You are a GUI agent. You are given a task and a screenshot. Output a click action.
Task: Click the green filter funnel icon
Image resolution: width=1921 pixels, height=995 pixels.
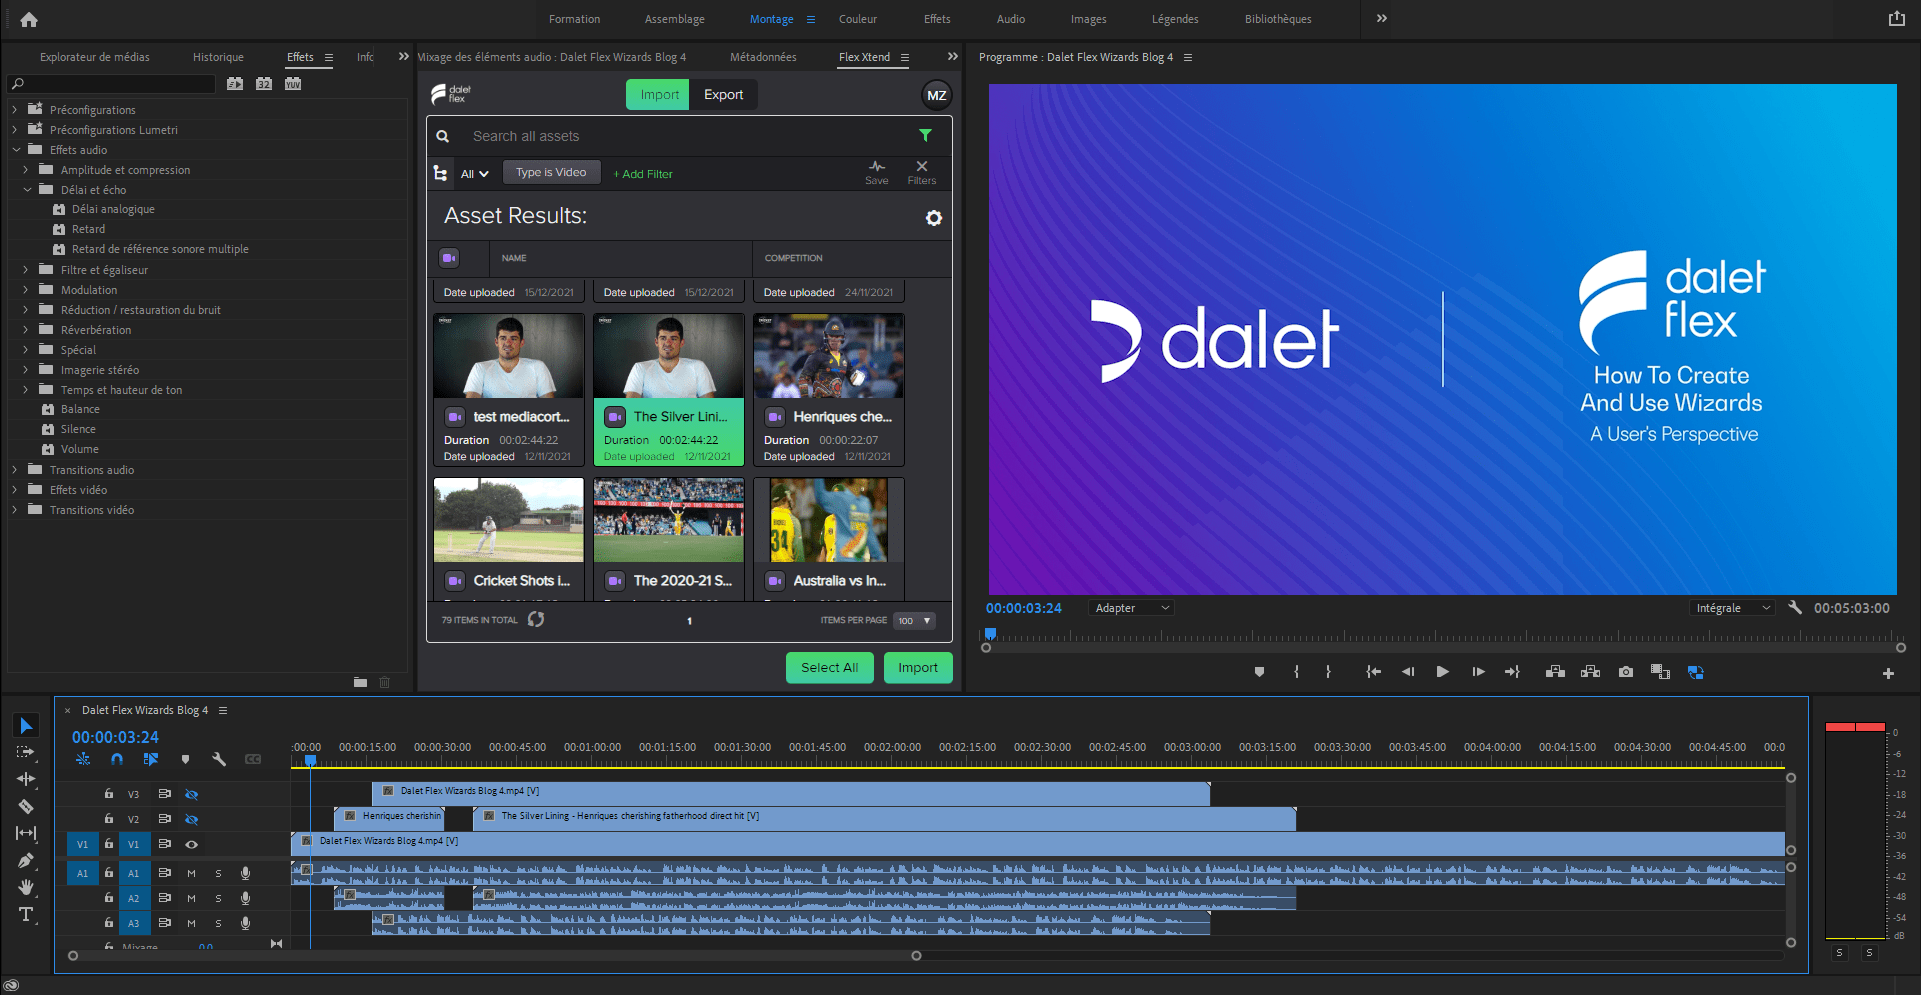pyautogui.click(x=925, y=136)
